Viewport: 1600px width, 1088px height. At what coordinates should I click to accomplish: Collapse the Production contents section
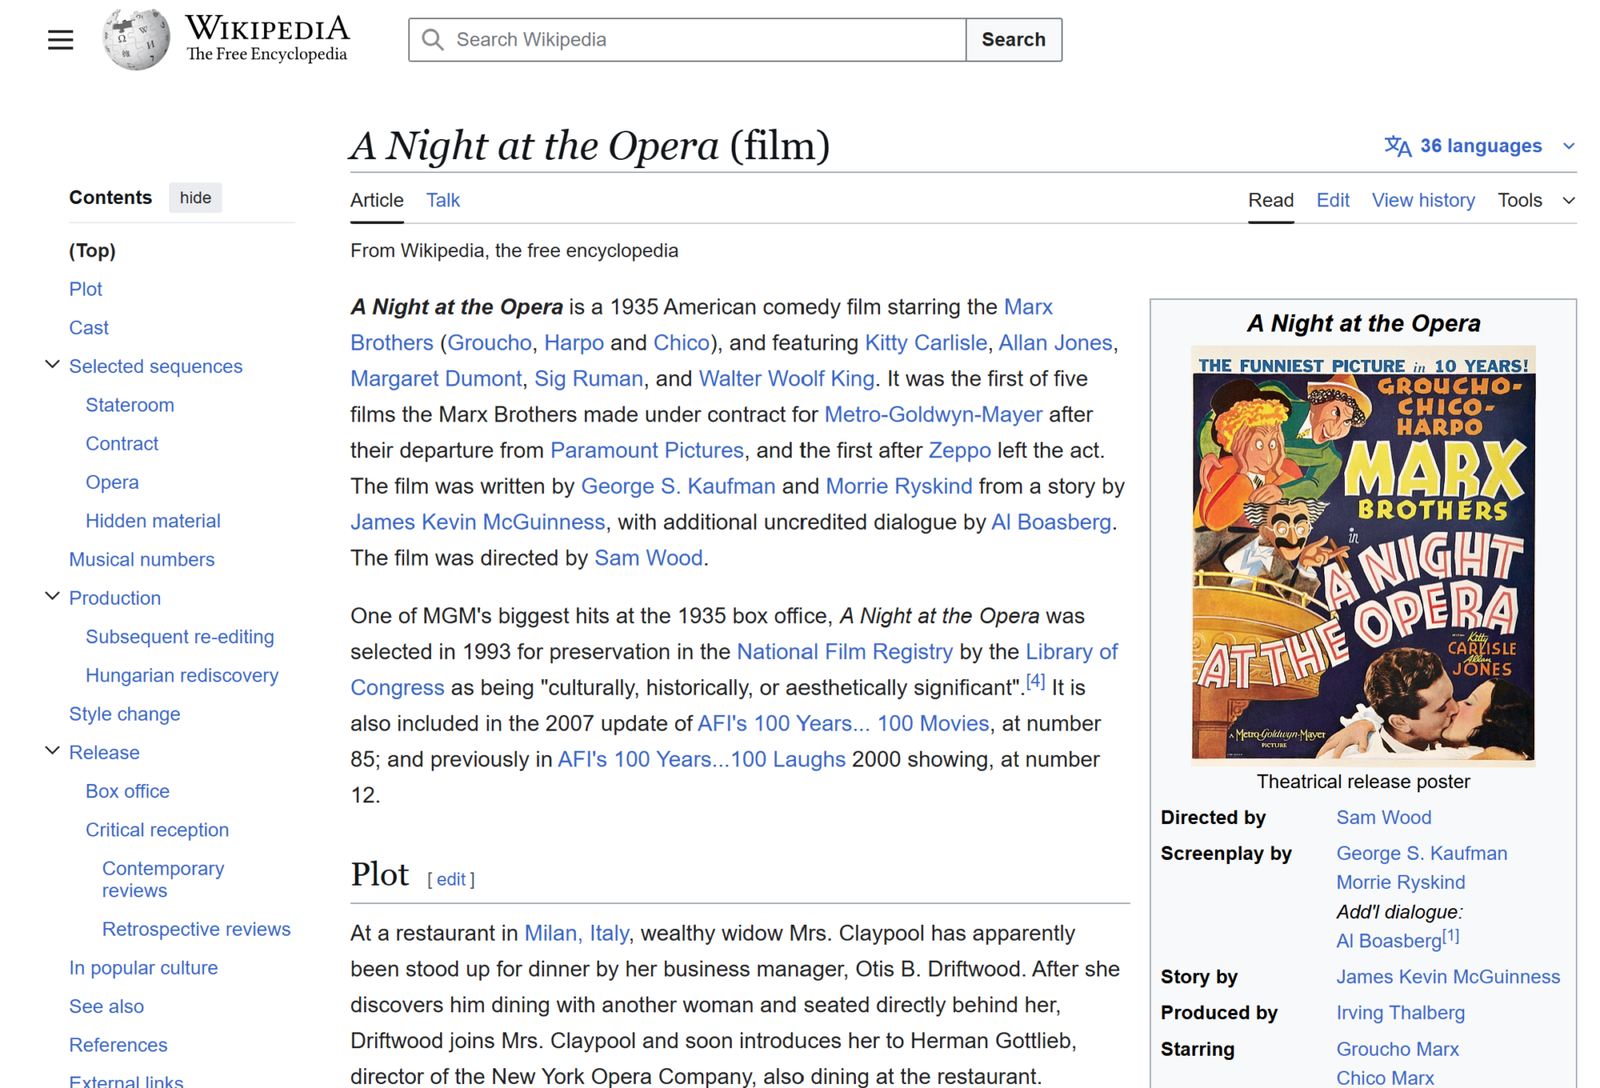coord(52,597)
